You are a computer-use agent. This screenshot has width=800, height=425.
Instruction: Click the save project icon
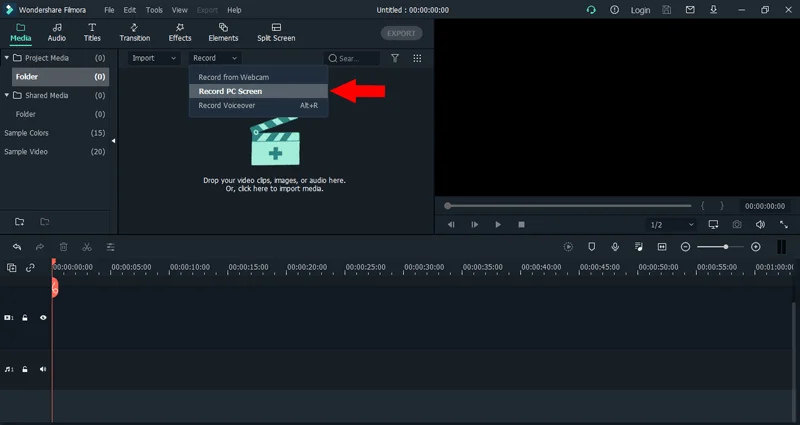pyautogui.click(x=666, y=10)
